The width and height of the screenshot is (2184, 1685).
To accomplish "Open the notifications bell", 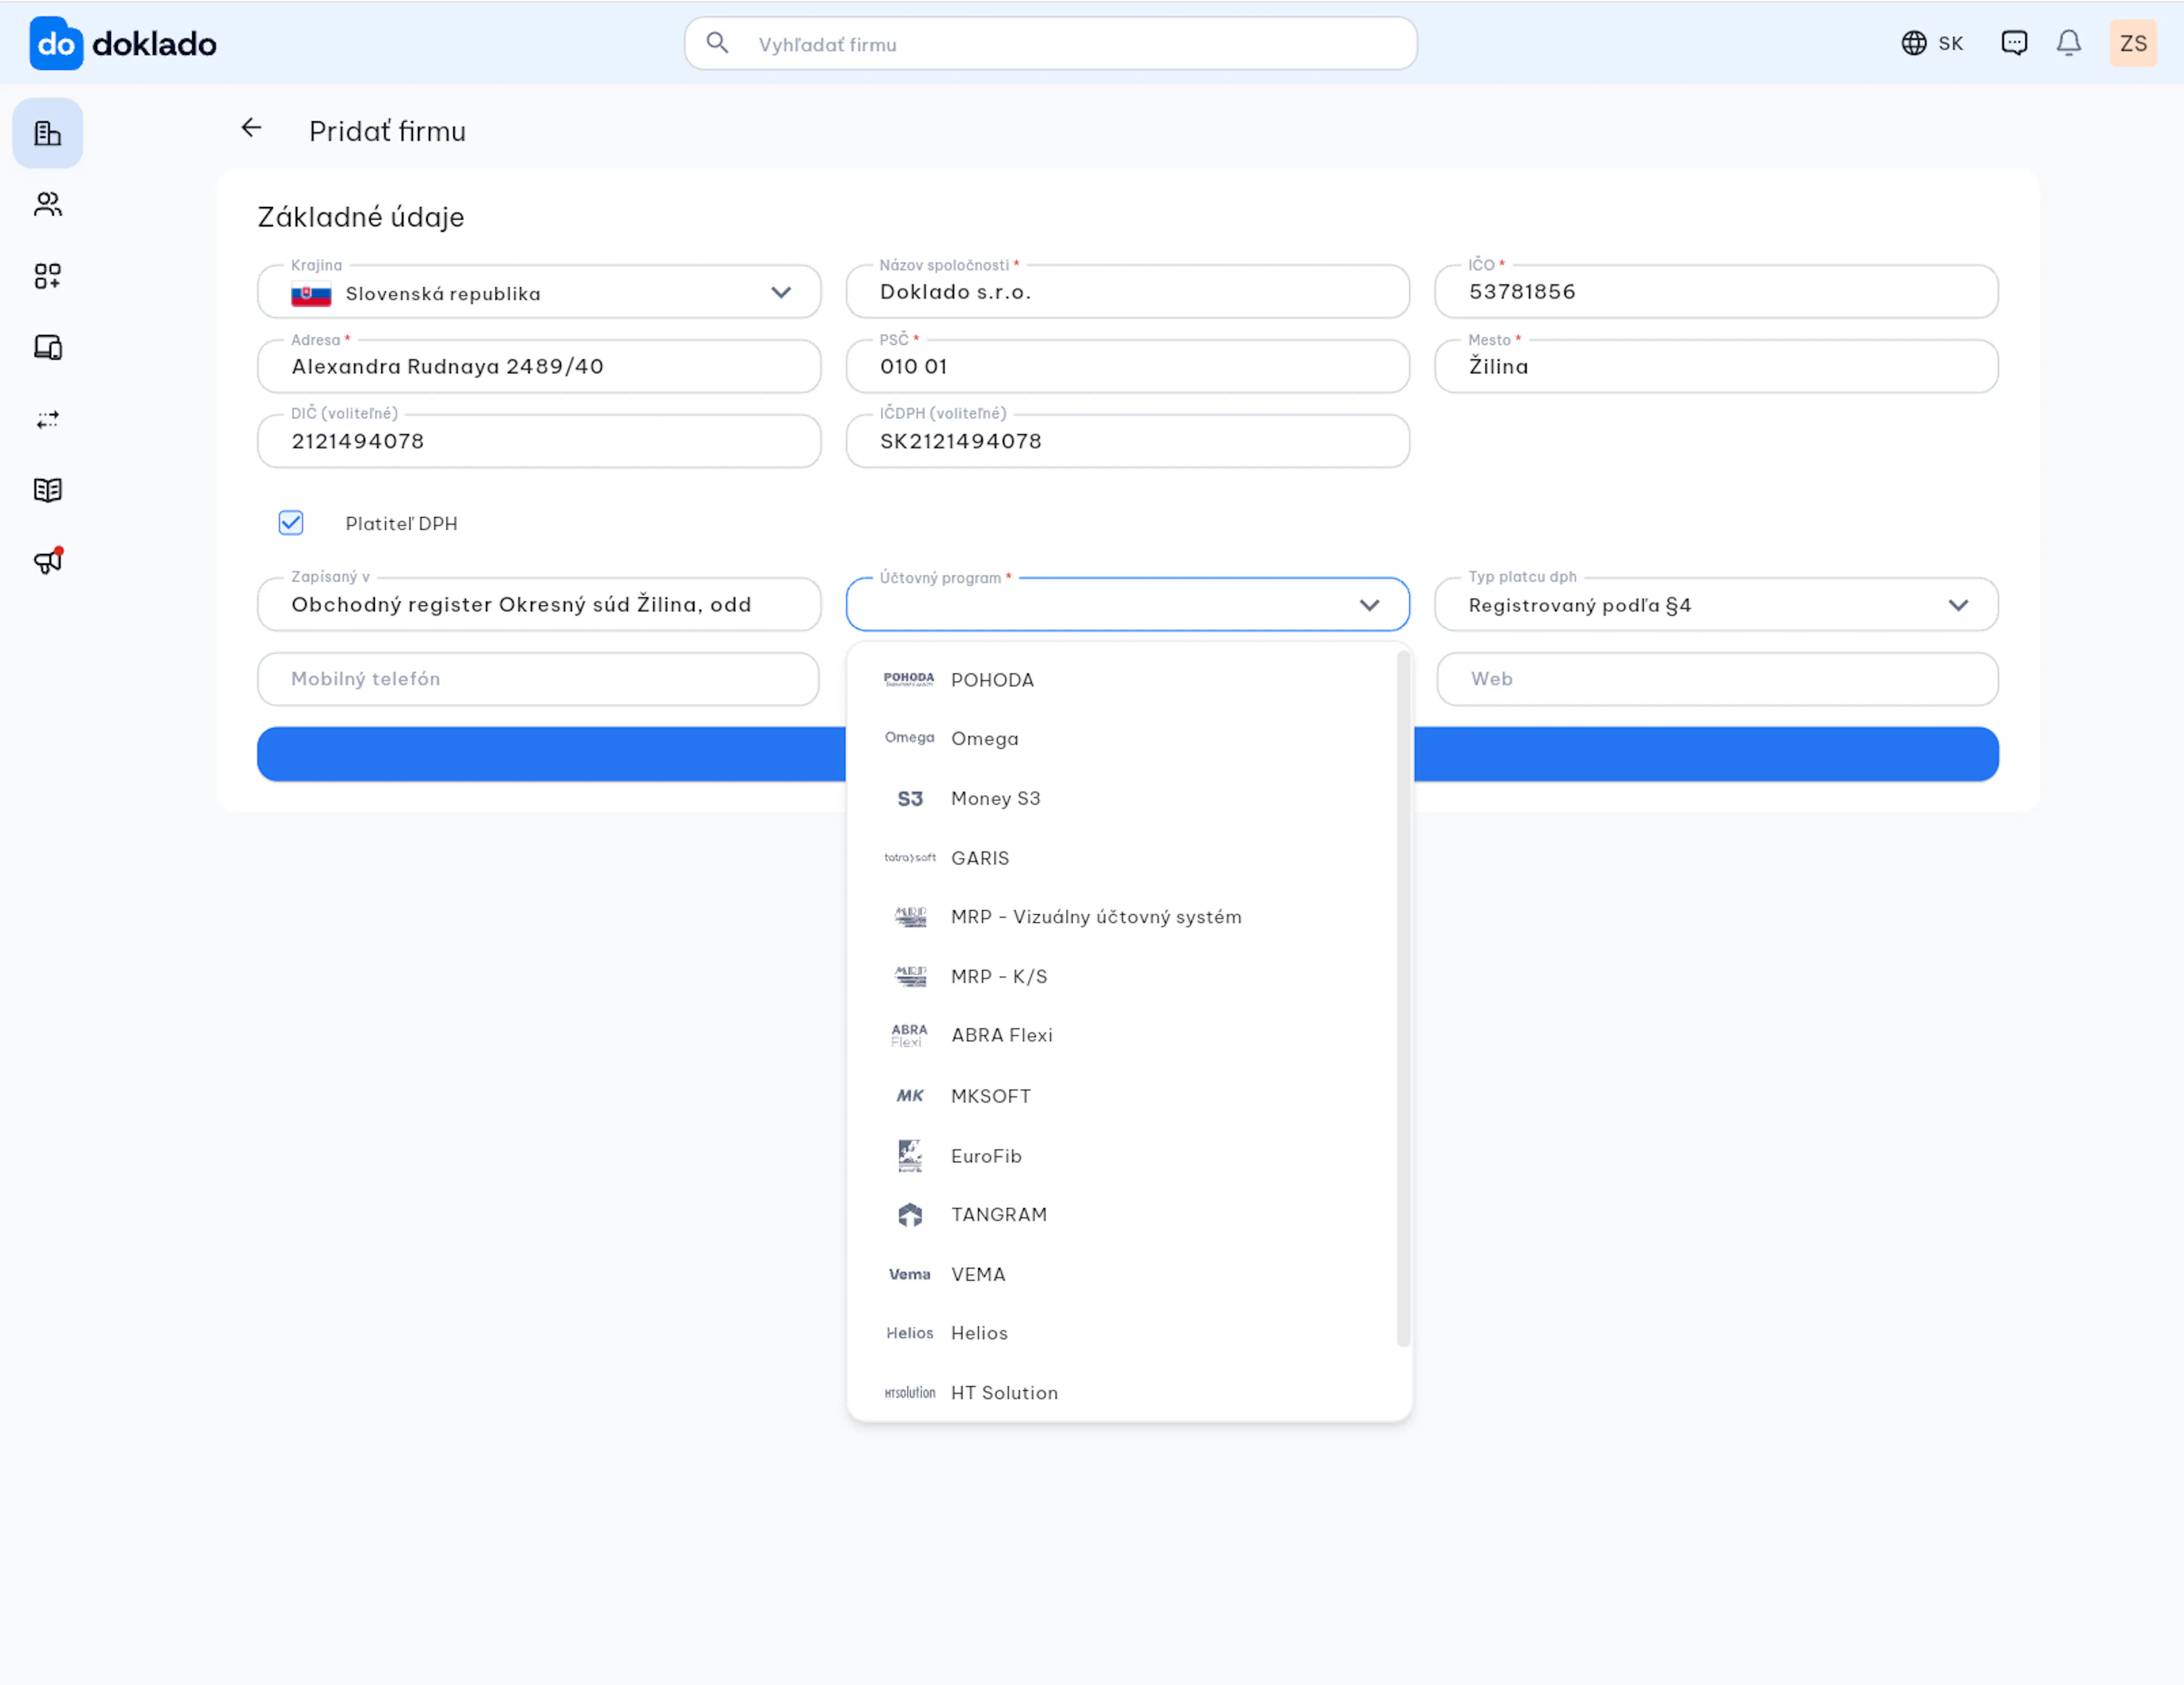I will pyautogui.click(x=2068, y=43).
